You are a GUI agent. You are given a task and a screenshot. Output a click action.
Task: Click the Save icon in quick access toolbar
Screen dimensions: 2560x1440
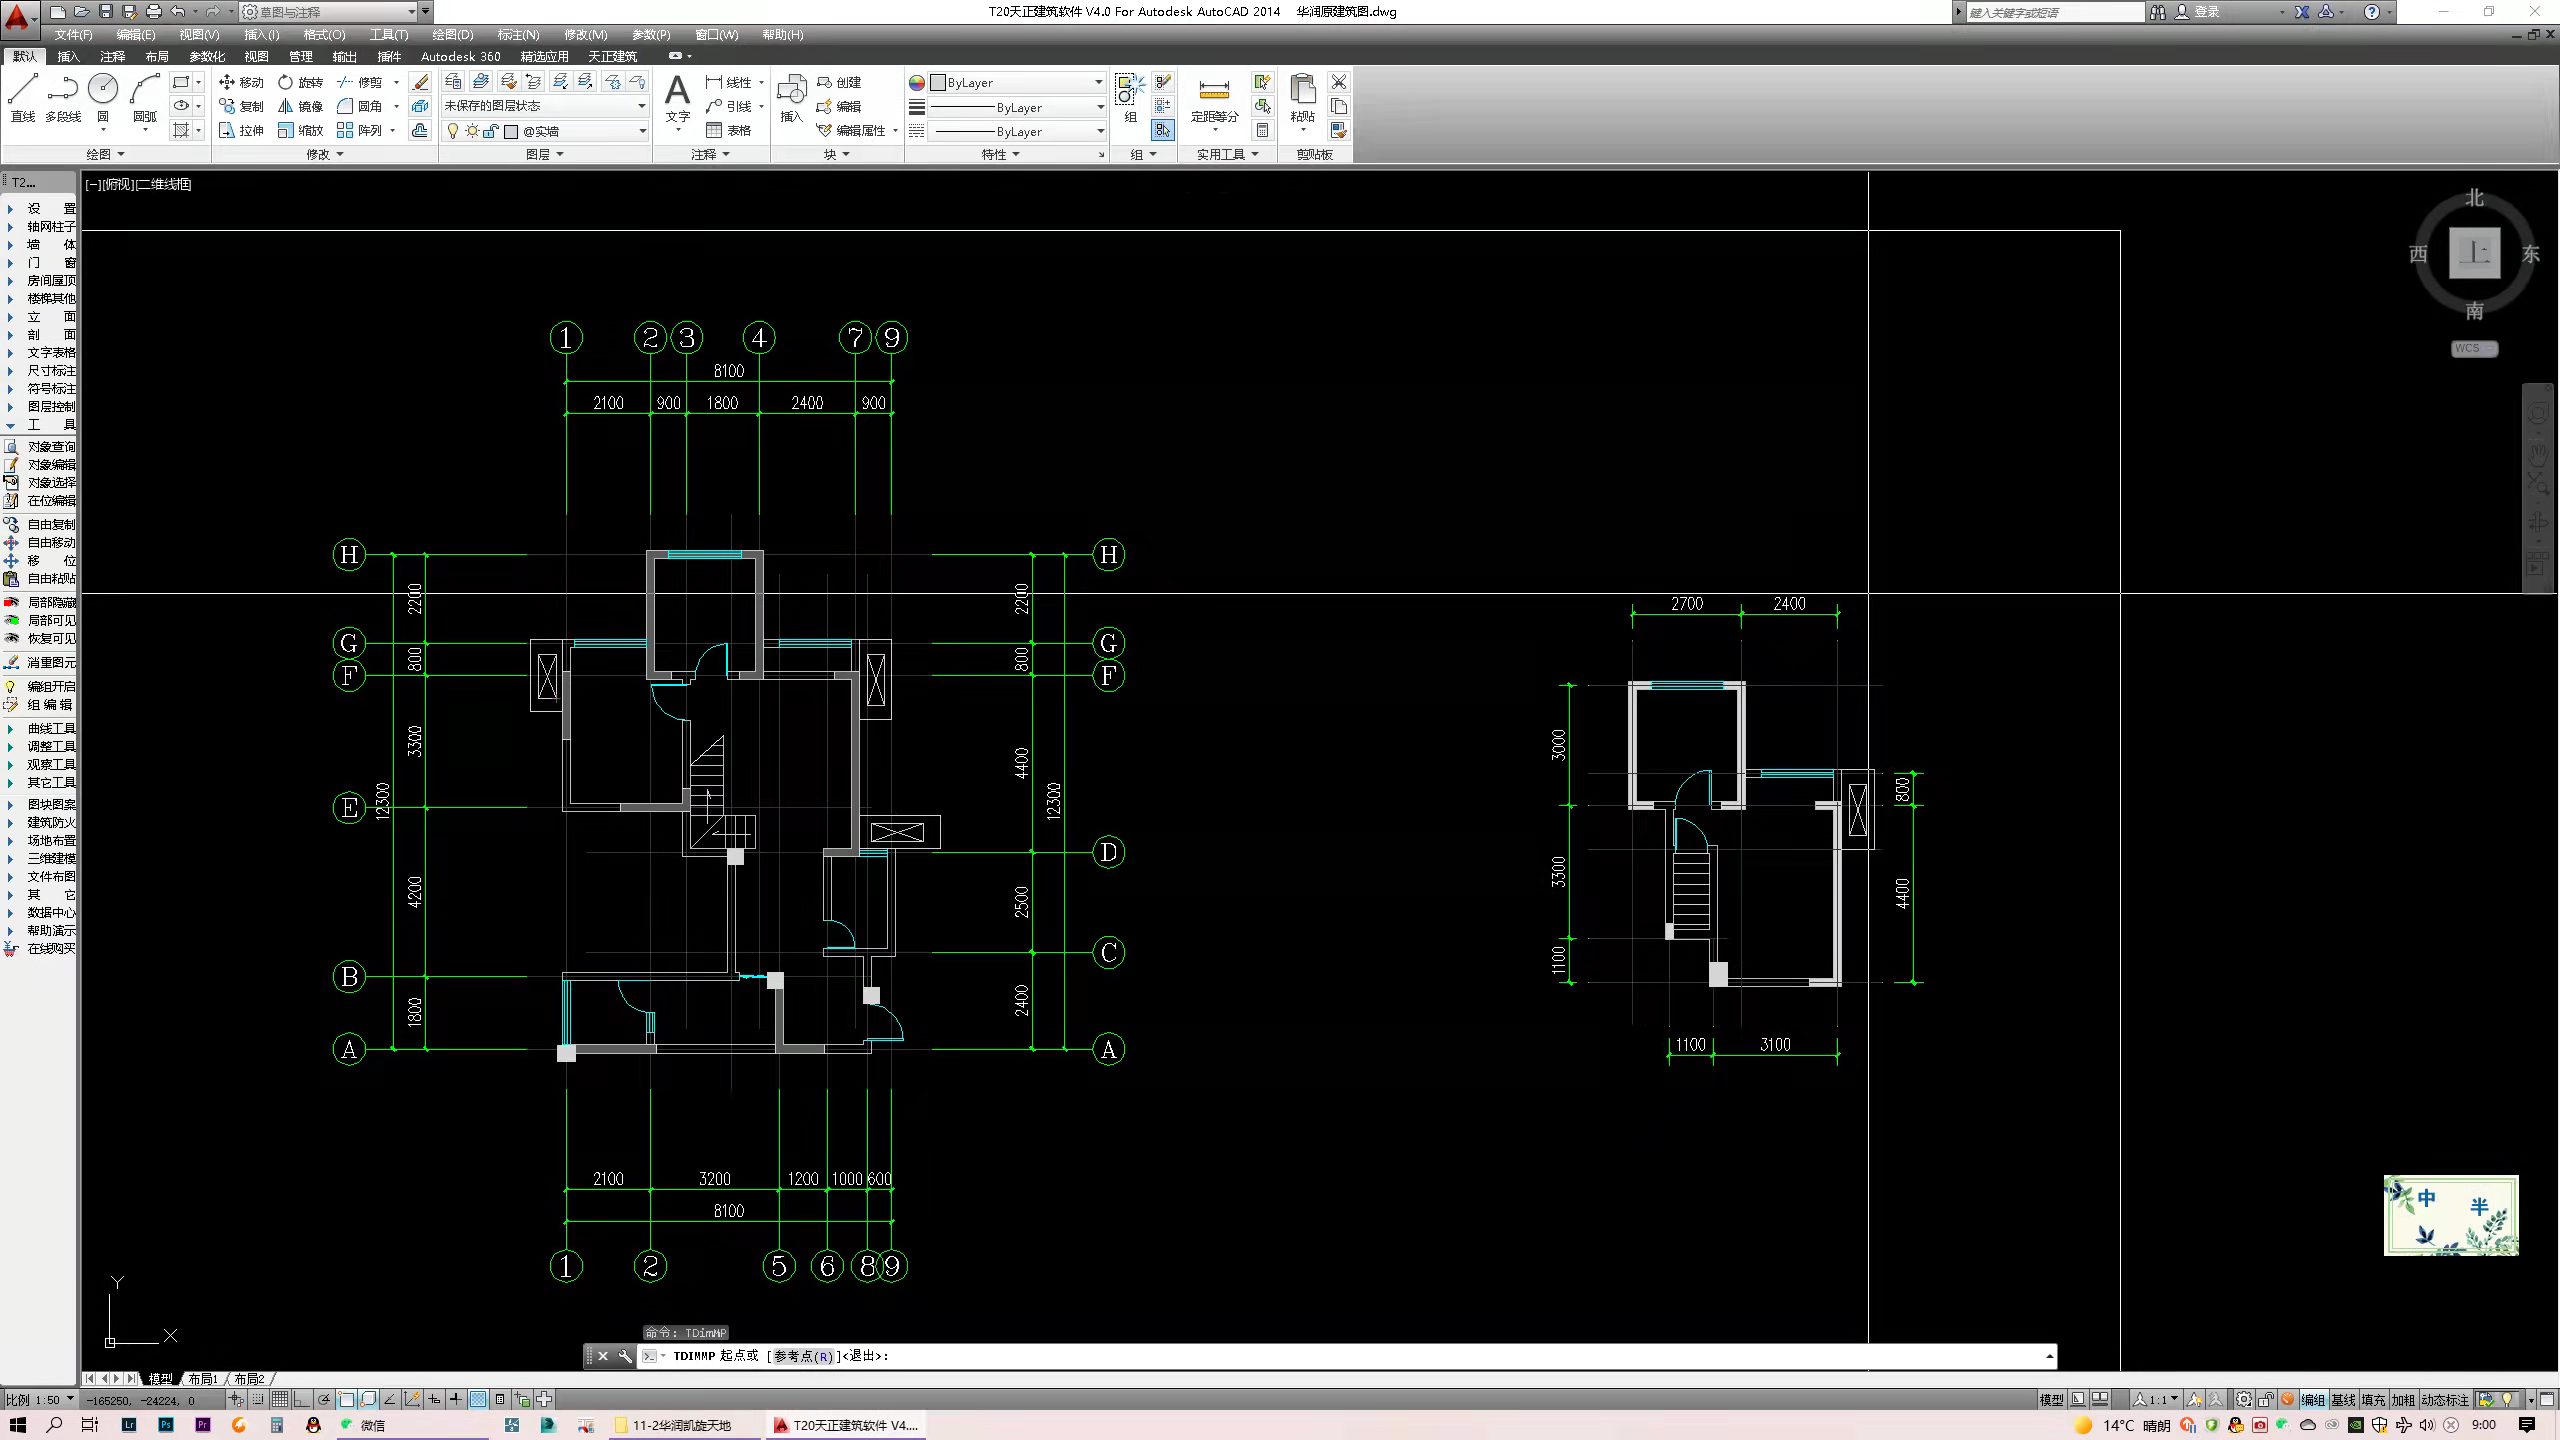pos(106,12)
